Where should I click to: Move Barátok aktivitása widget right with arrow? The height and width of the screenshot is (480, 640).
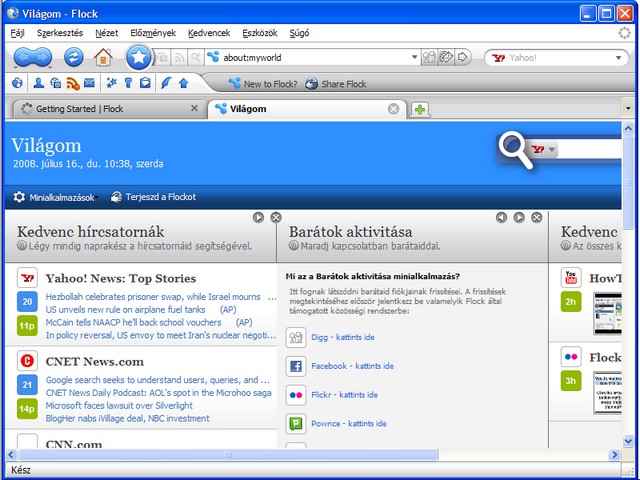(519, 218)
